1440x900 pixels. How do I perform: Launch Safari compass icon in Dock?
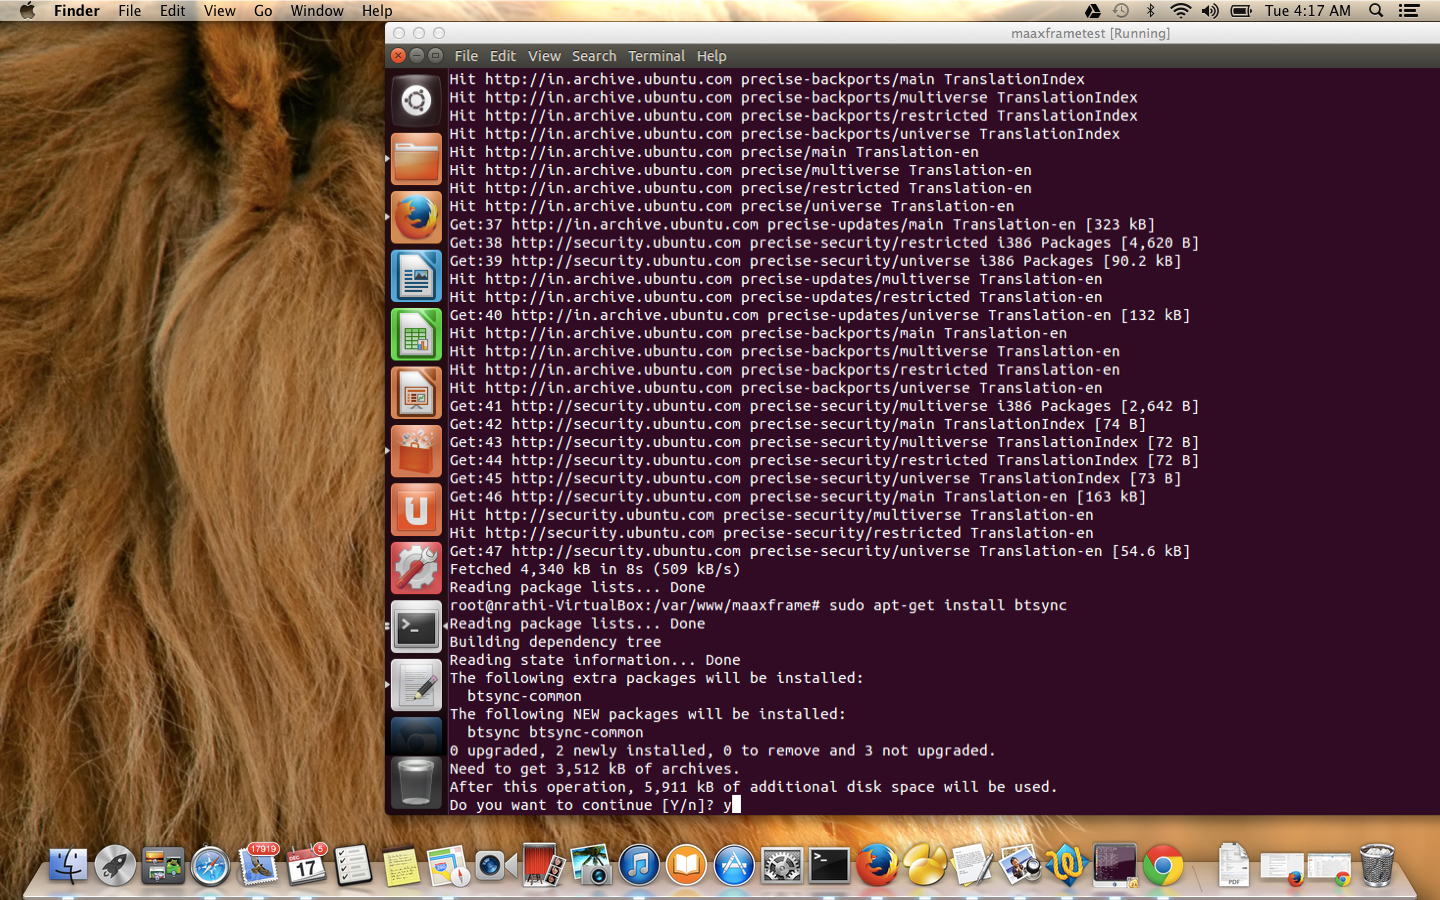click(210, 866)
